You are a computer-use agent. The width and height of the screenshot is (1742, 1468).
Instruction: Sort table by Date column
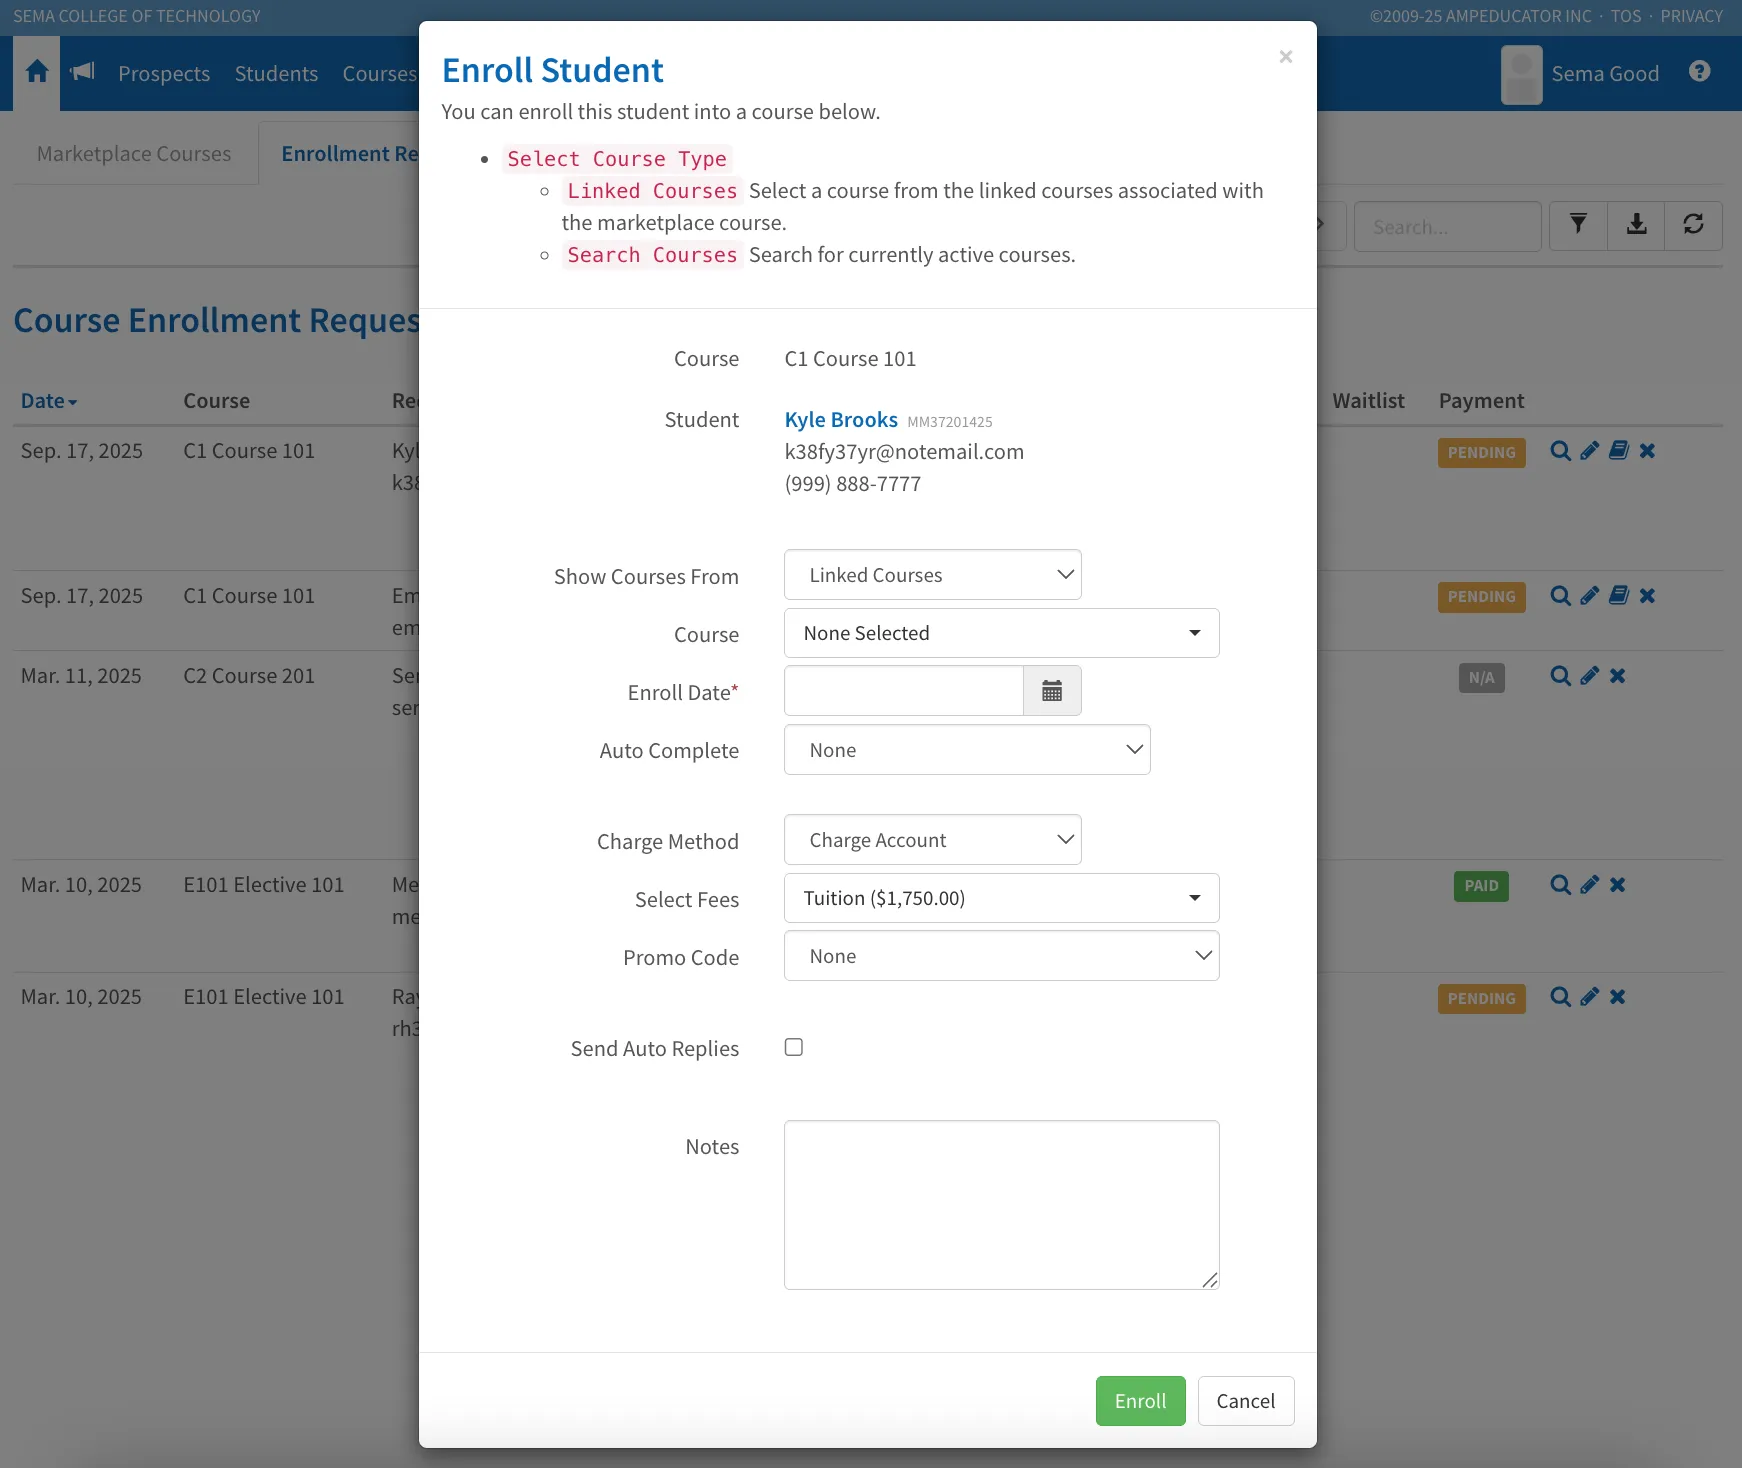click(x=49, y=401)
